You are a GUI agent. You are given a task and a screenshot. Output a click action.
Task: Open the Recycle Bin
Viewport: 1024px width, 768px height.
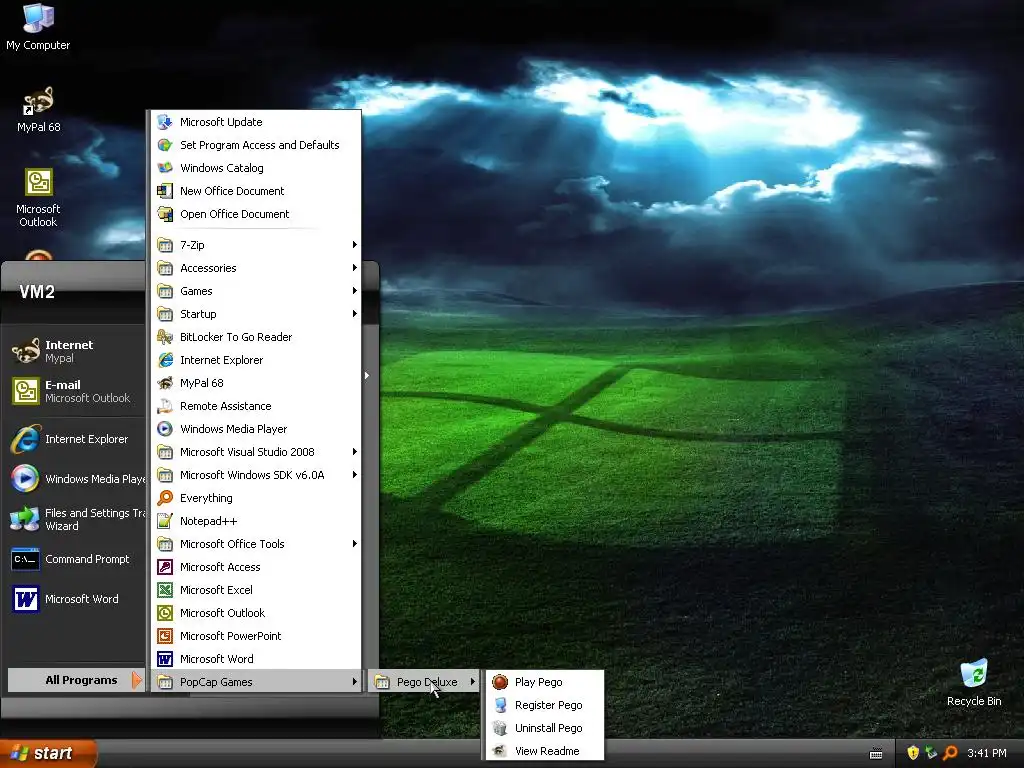click(x=974, y=683)
